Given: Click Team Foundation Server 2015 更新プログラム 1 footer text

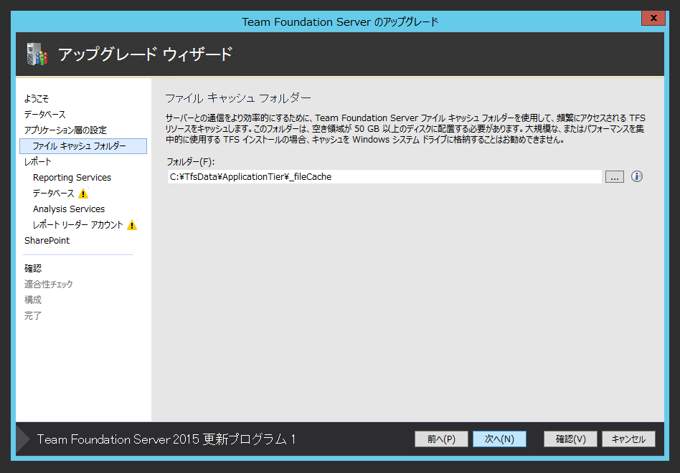Looking at the screenshot, I should click(x=166, y=439).
